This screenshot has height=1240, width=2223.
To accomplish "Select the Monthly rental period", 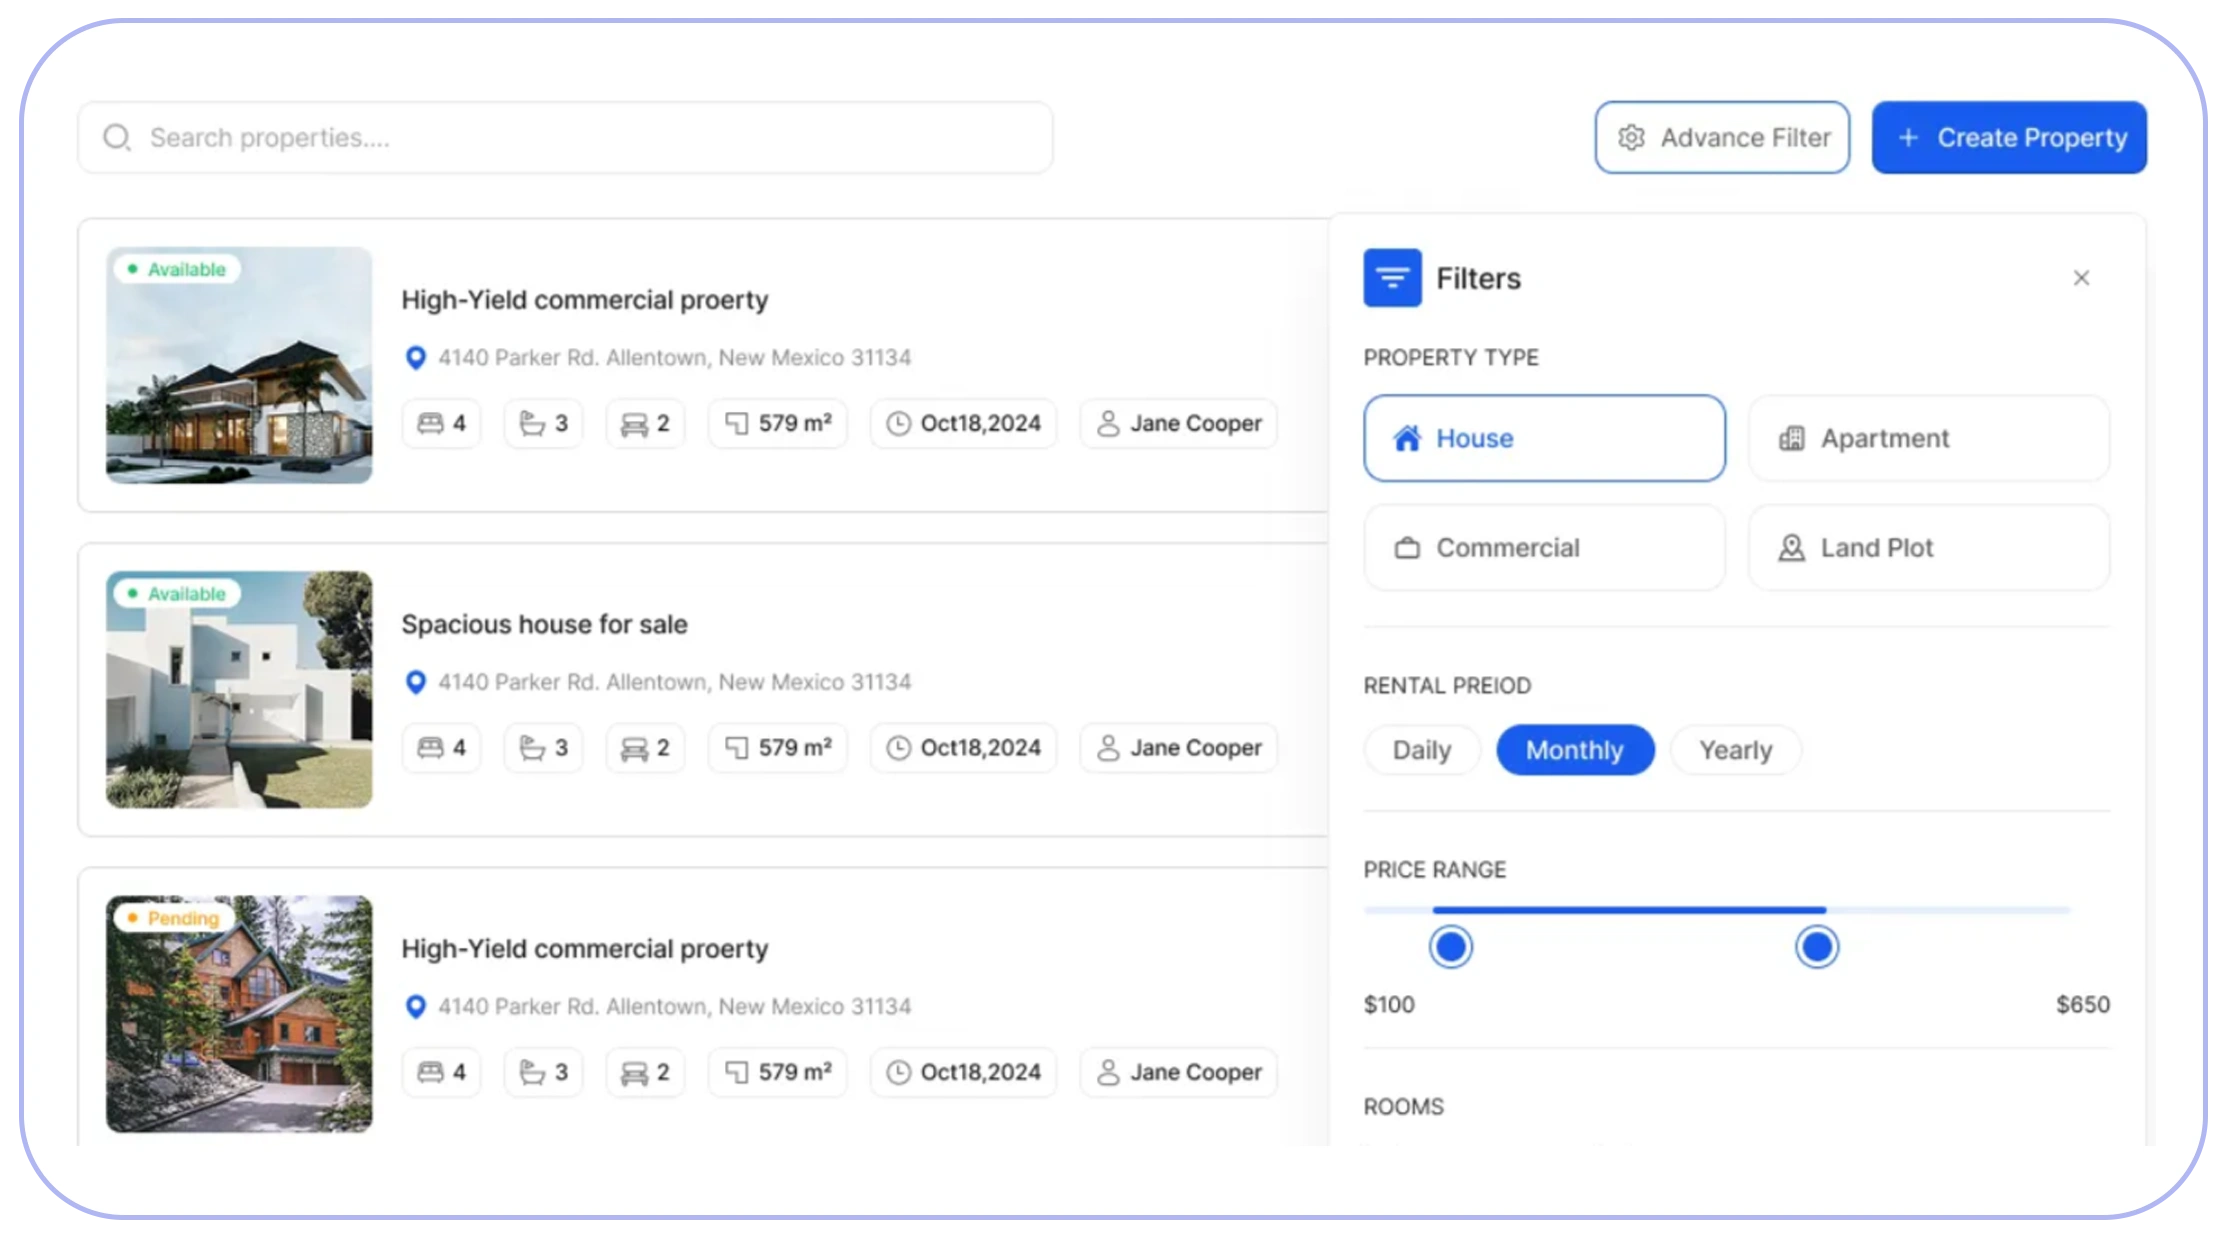I will pyautogui.click(x=1575, y=750).
